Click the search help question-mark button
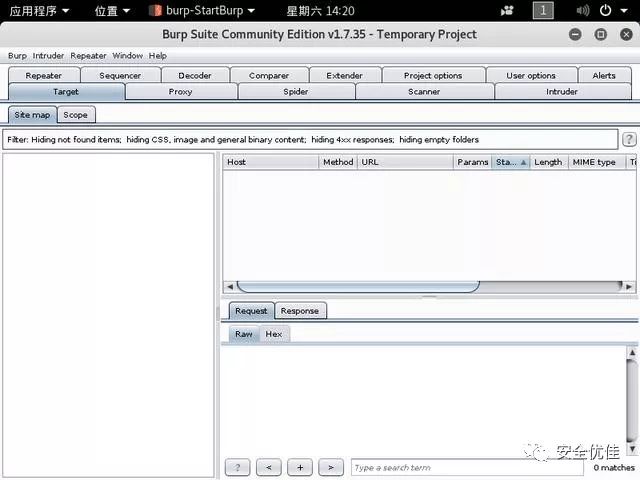640x480 pixels. point(238,467)
